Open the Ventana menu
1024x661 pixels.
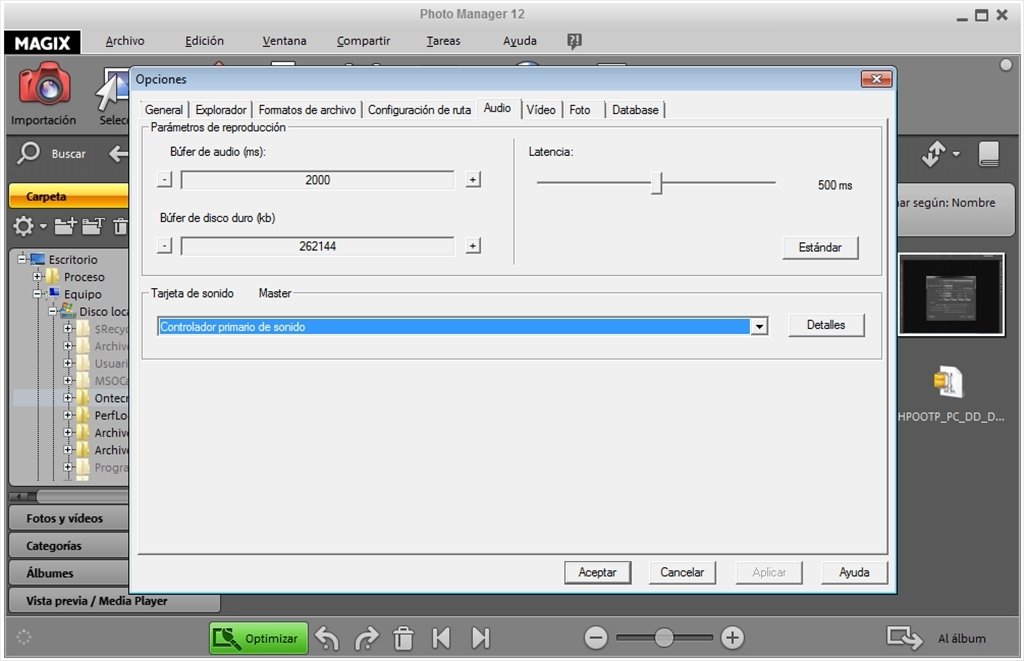click(284, 40)
